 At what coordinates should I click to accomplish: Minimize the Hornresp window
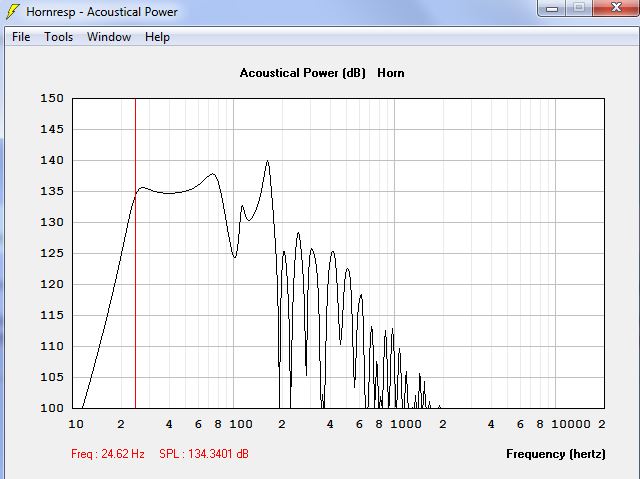(552, 7)
